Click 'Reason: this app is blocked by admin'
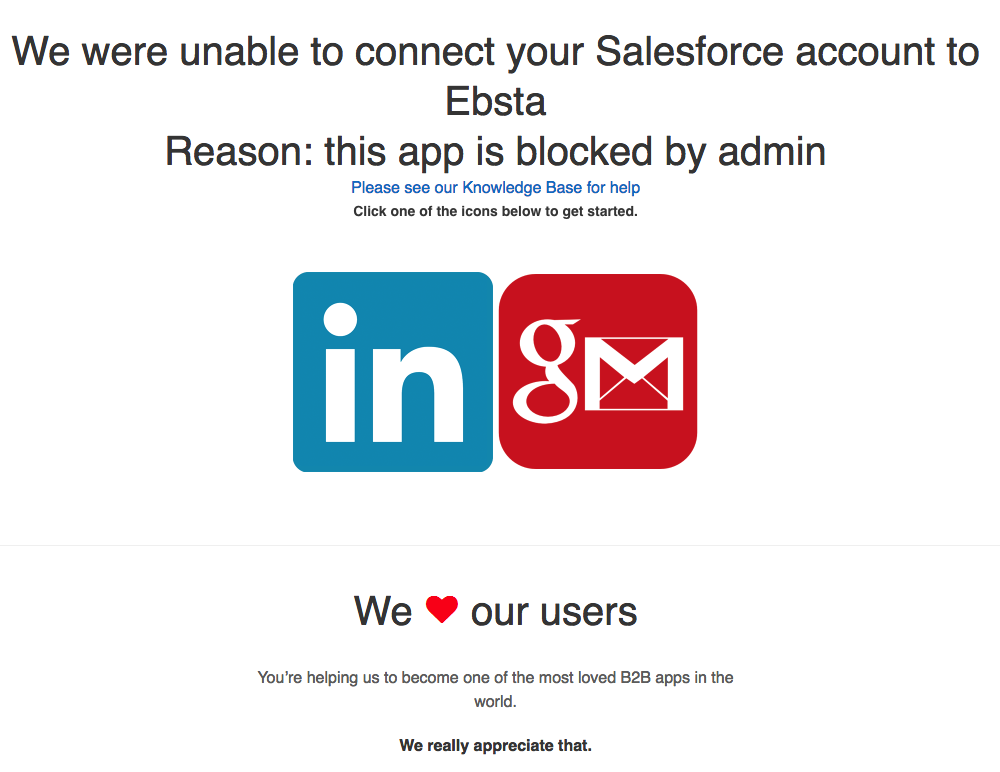The height and width of the screenshot is (772, 1000). point(495,152)
